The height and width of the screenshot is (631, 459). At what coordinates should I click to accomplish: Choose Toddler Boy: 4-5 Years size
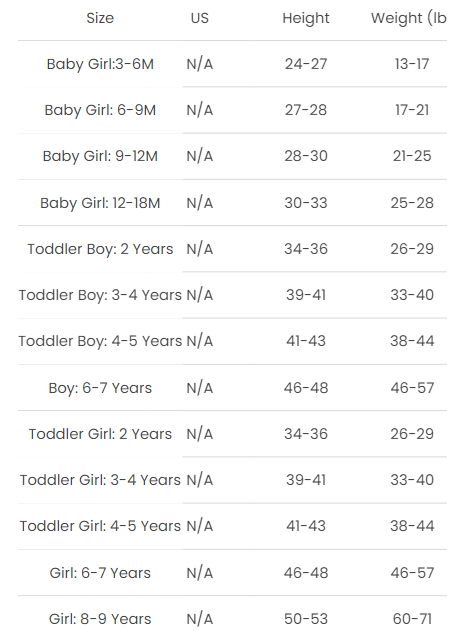pos(100,341)
